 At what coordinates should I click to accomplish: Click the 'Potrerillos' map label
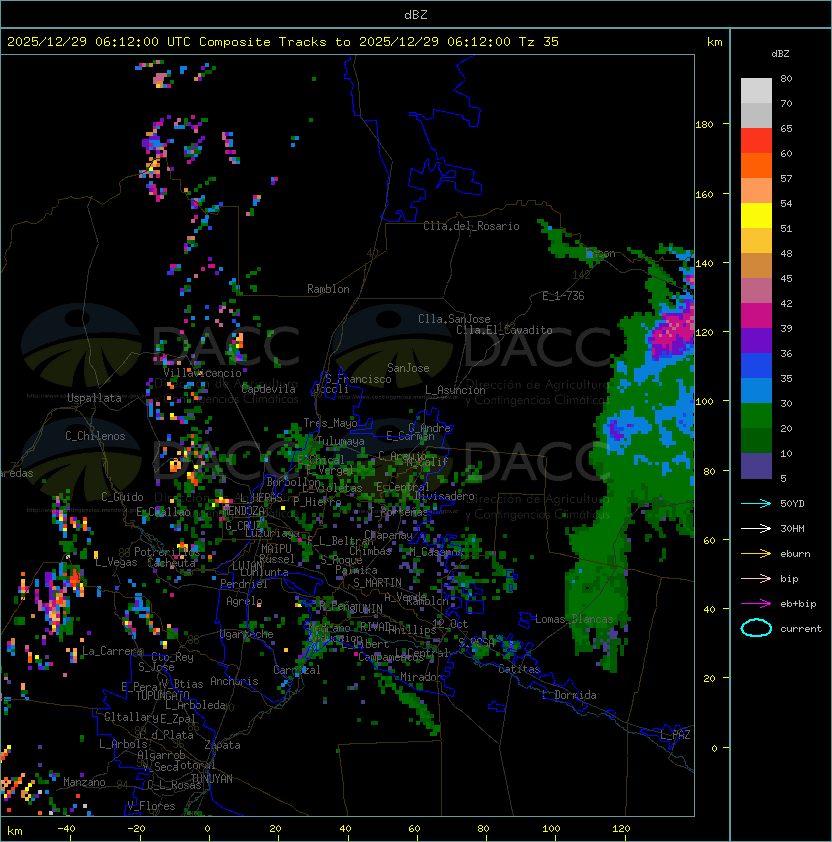pyautogui.click(x=167, y=552)
